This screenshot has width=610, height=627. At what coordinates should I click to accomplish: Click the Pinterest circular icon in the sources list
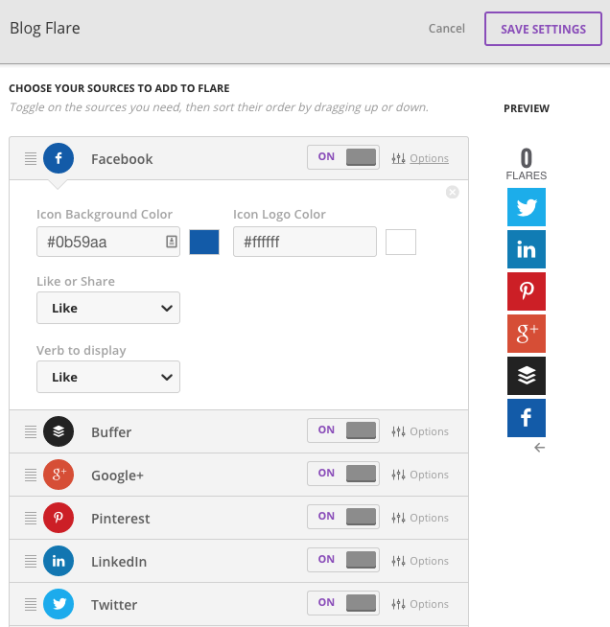tap(58, 518)
